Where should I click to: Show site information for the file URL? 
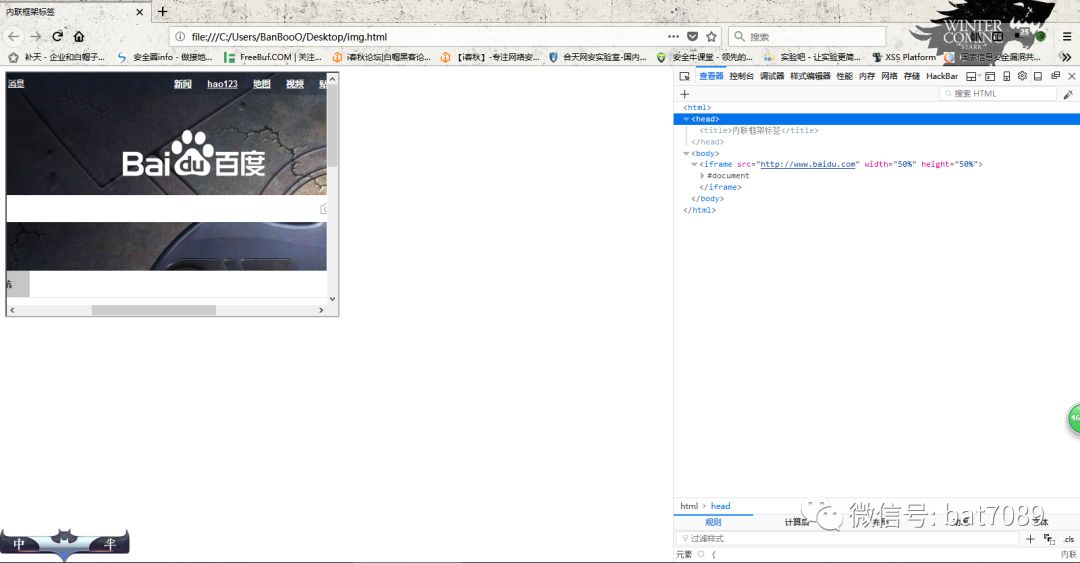tap(180, 37)
